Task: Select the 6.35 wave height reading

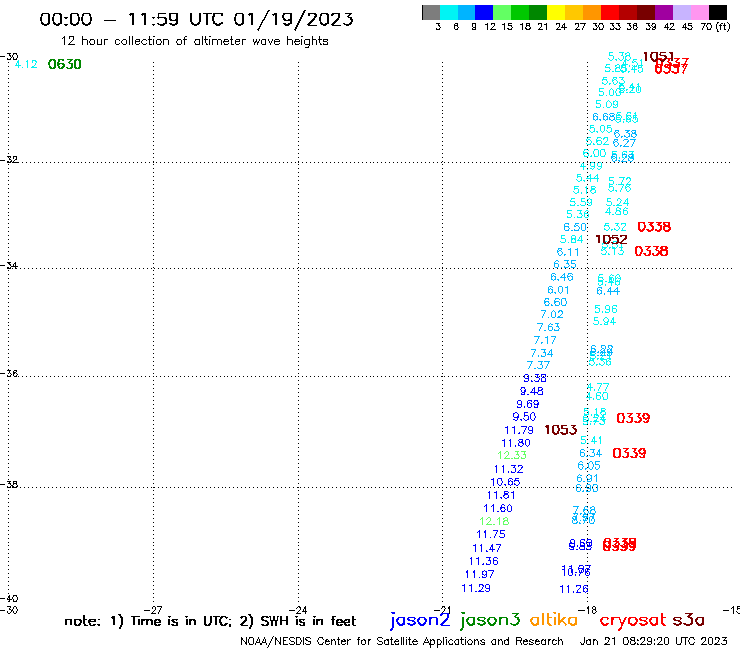Action: point(565,264)
